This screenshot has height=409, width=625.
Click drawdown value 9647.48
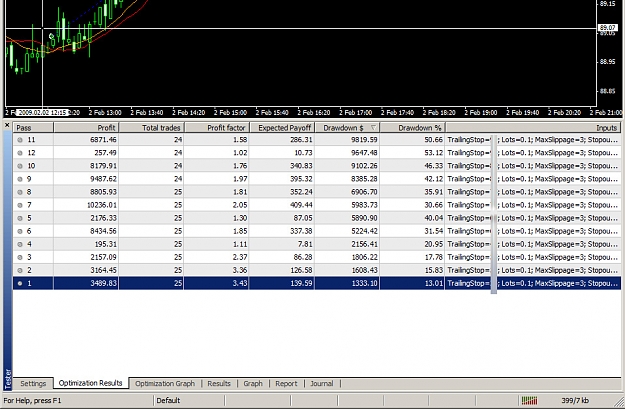coord(364,153)
